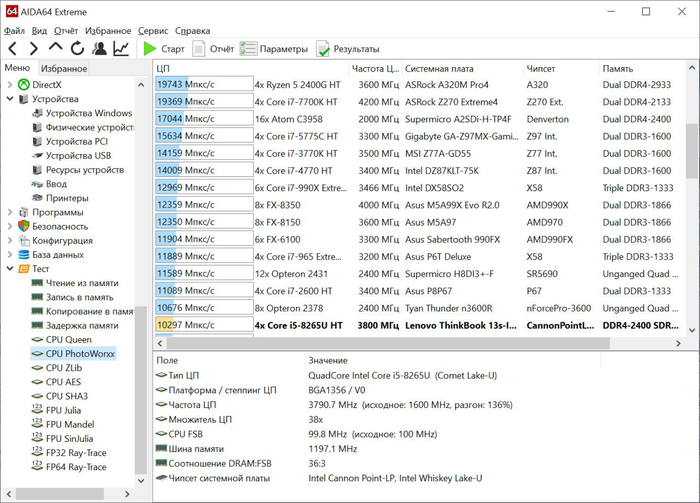Screen dimensions: 700x503
Task: Click the FPU Julia 123 icon
Action: tap(38, 410)
